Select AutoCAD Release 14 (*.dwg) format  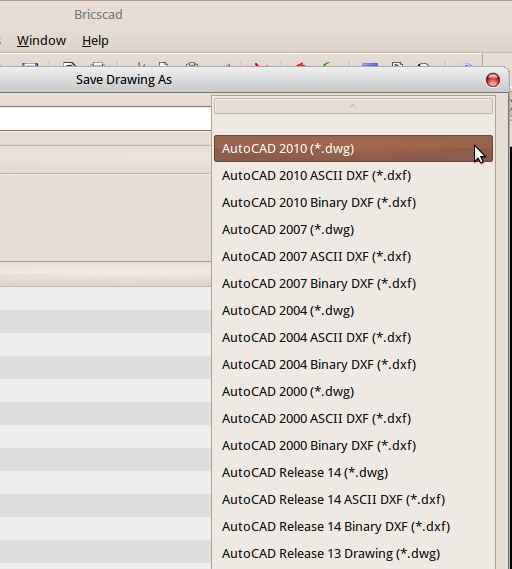click(353, 472)
